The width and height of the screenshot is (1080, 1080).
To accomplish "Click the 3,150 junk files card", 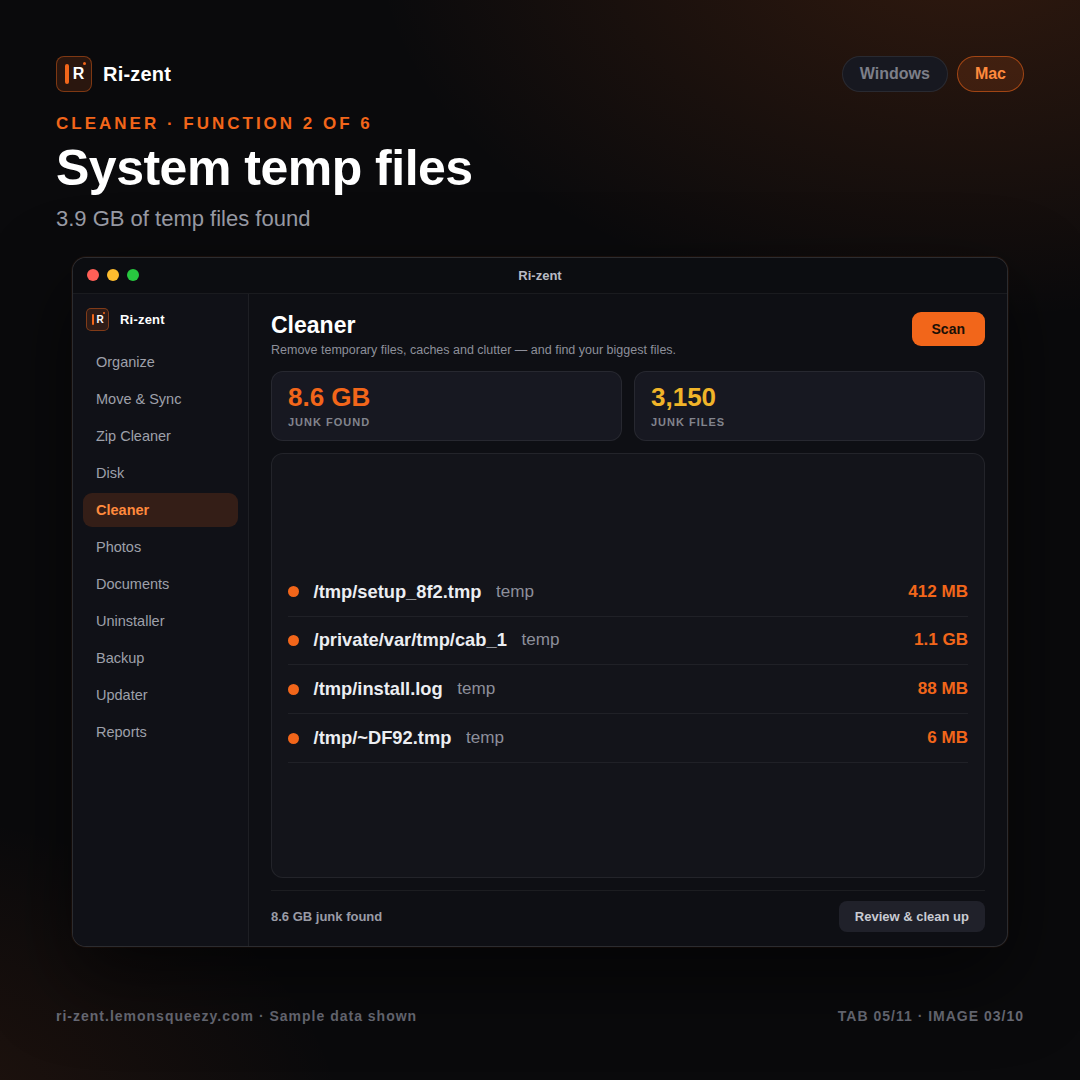I will click(809, 406).
